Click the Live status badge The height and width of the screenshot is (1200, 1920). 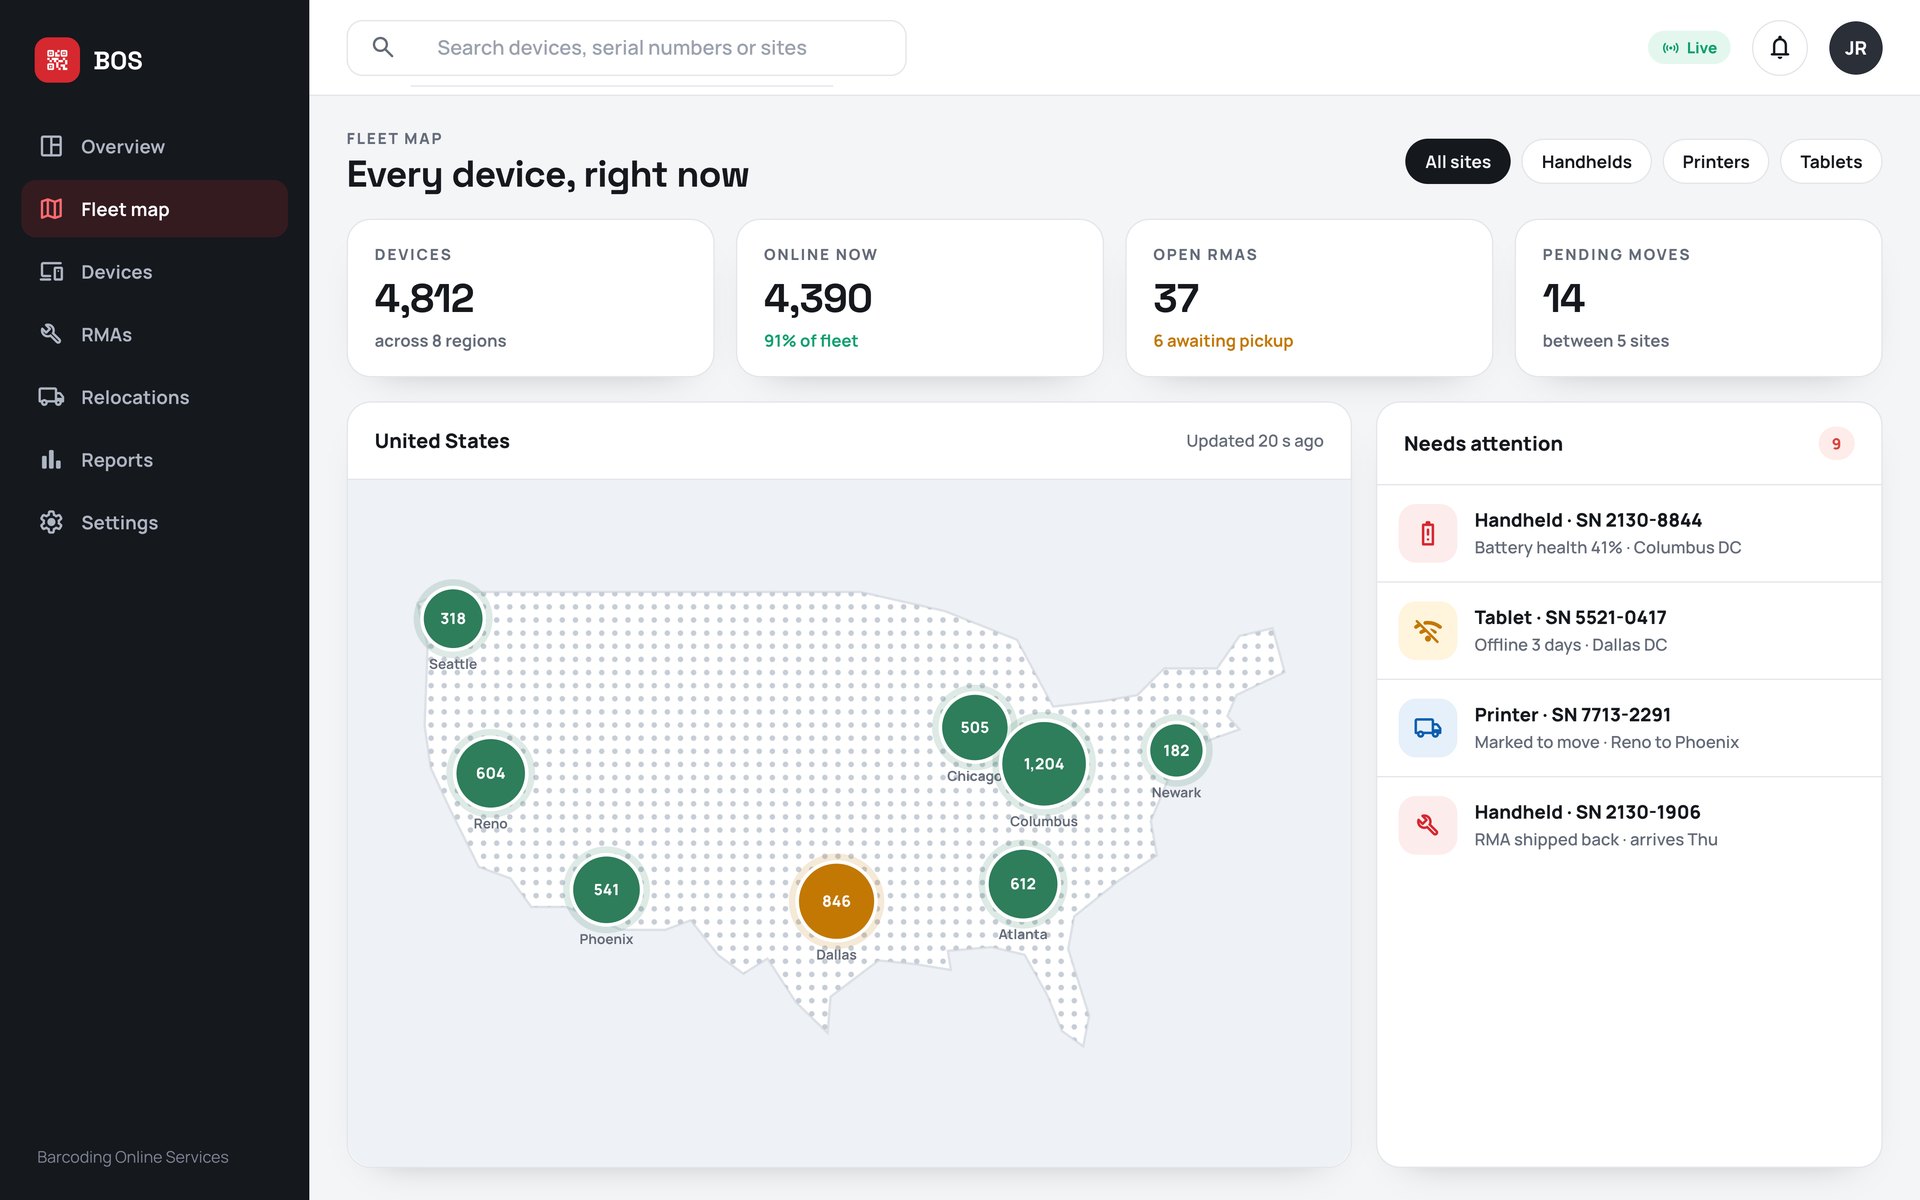pos(1689,48)
